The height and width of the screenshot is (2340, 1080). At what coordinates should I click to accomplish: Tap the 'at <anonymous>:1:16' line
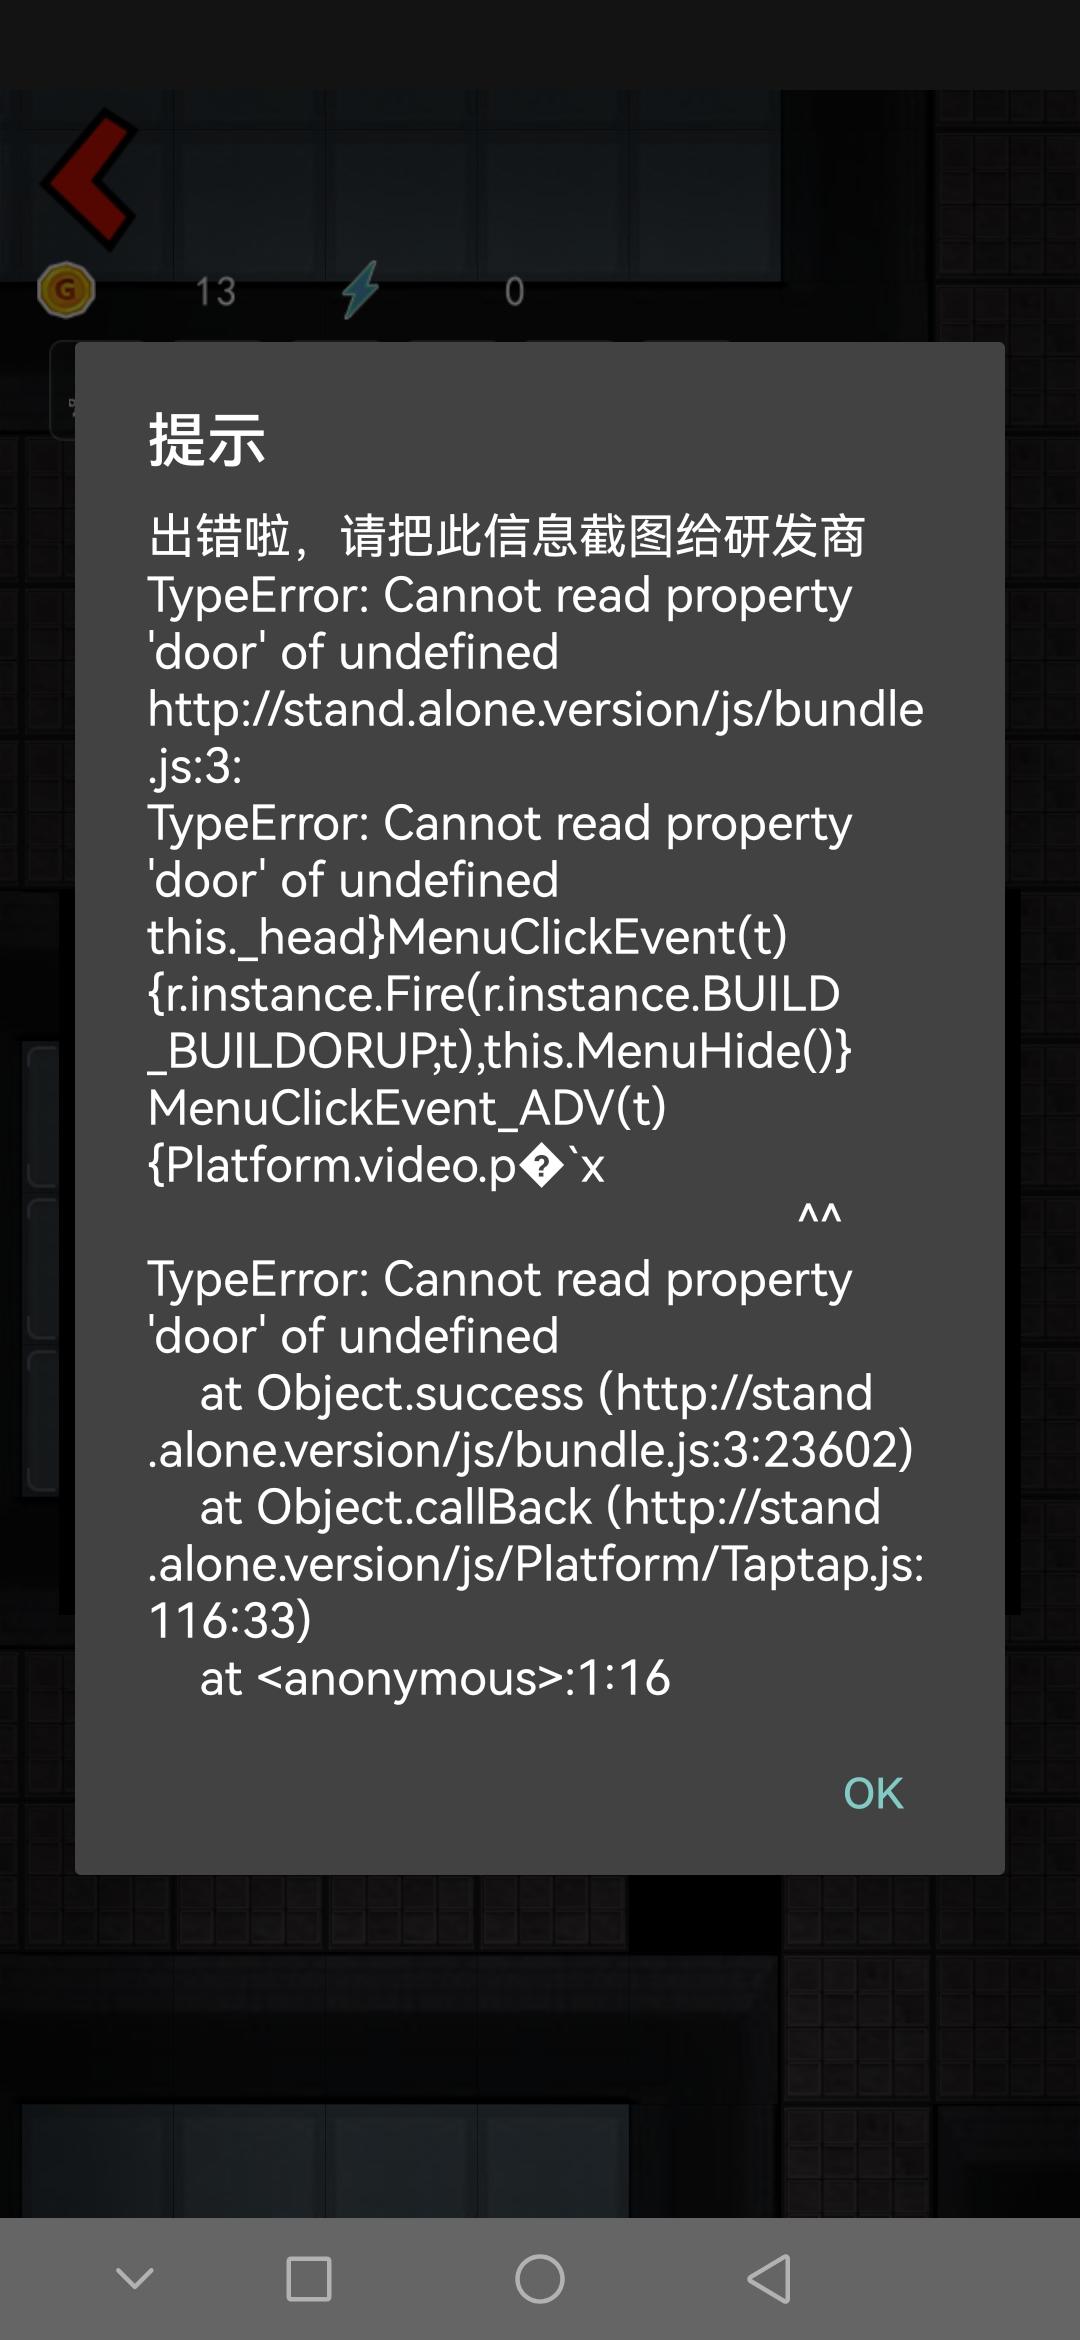435,1678
